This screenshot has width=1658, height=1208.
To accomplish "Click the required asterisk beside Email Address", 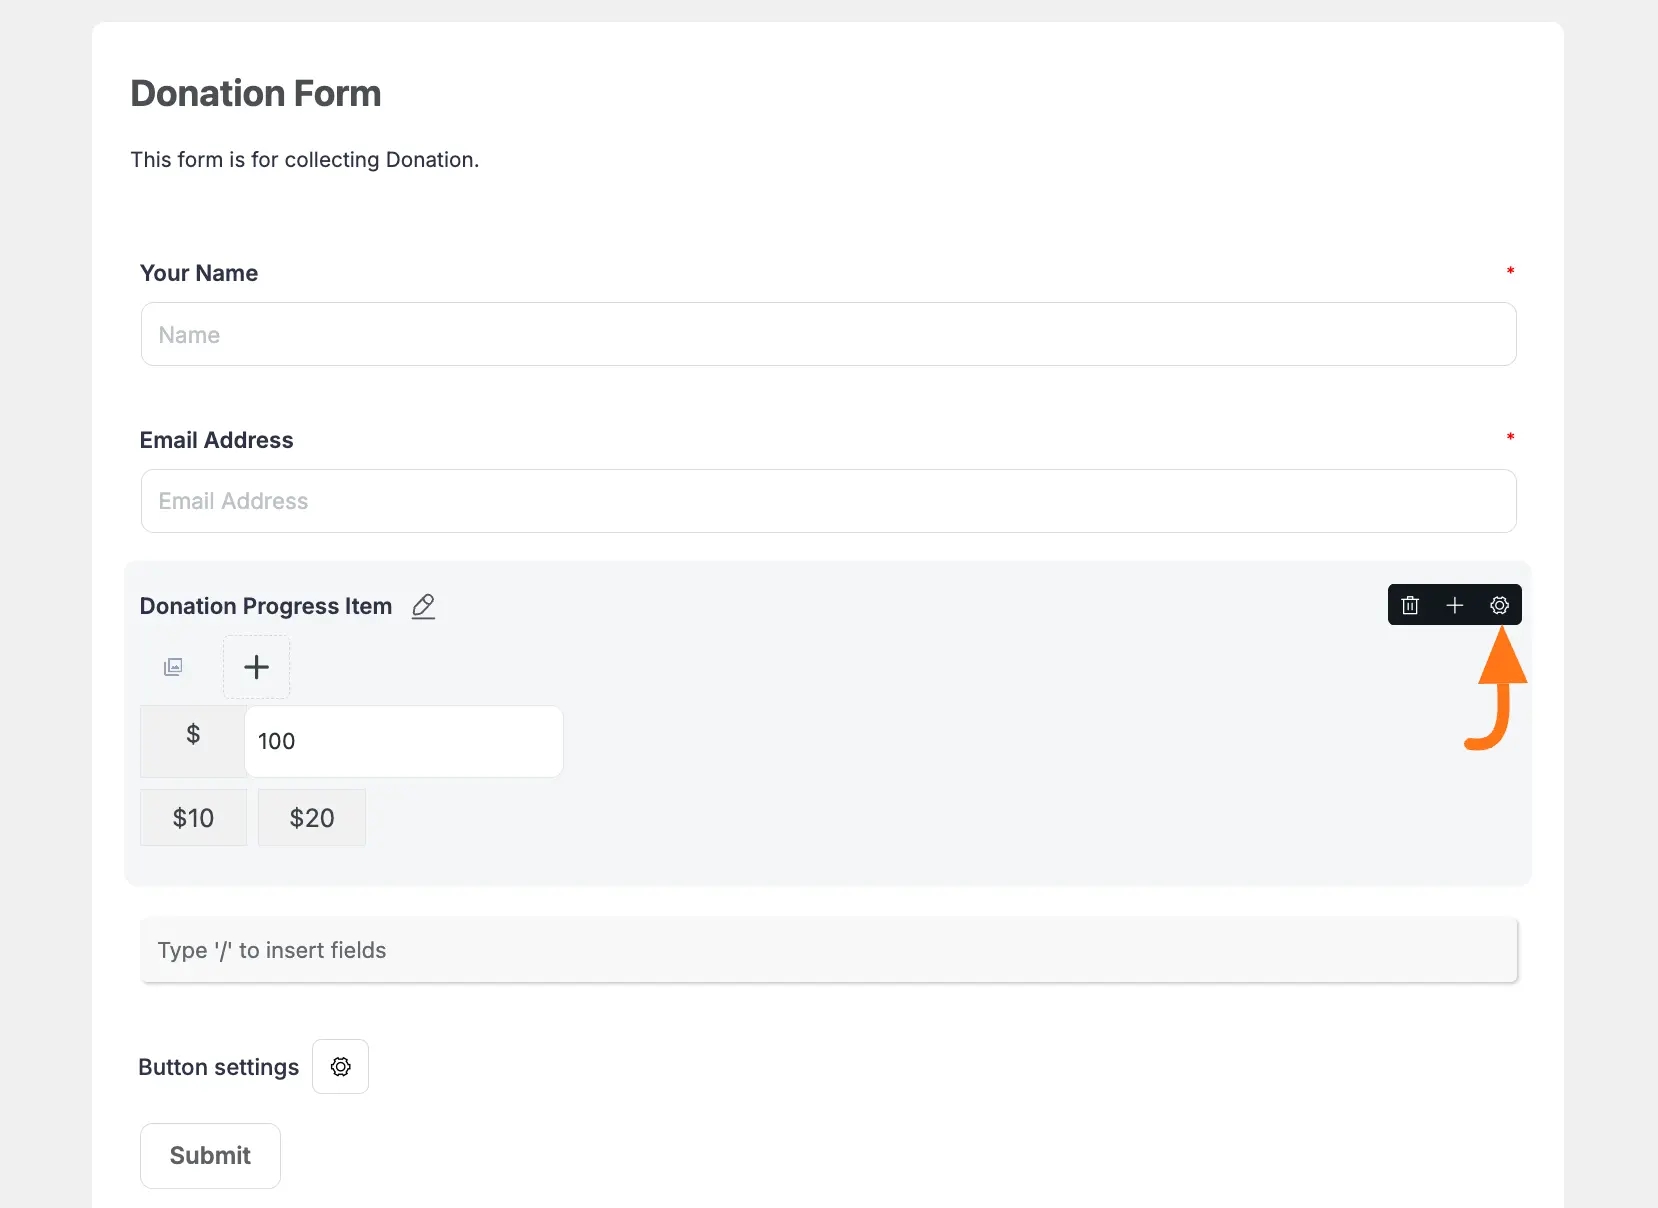I will [x=1511, y=438].
